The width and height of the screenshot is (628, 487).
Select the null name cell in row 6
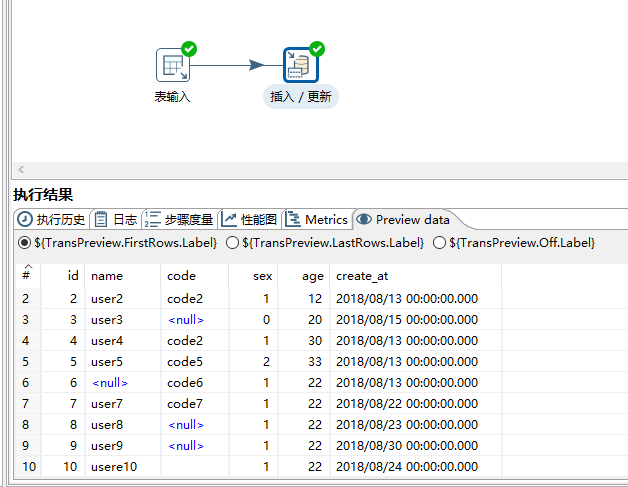123,382
